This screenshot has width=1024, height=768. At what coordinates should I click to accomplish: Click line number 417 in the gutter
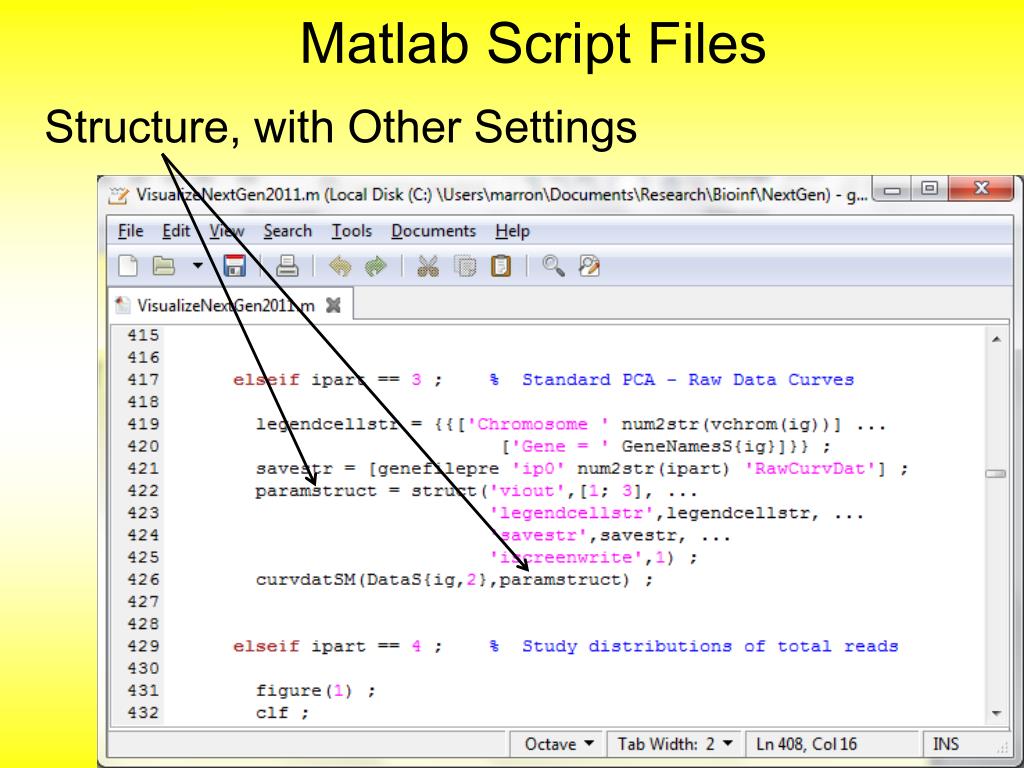click(143, 379)
